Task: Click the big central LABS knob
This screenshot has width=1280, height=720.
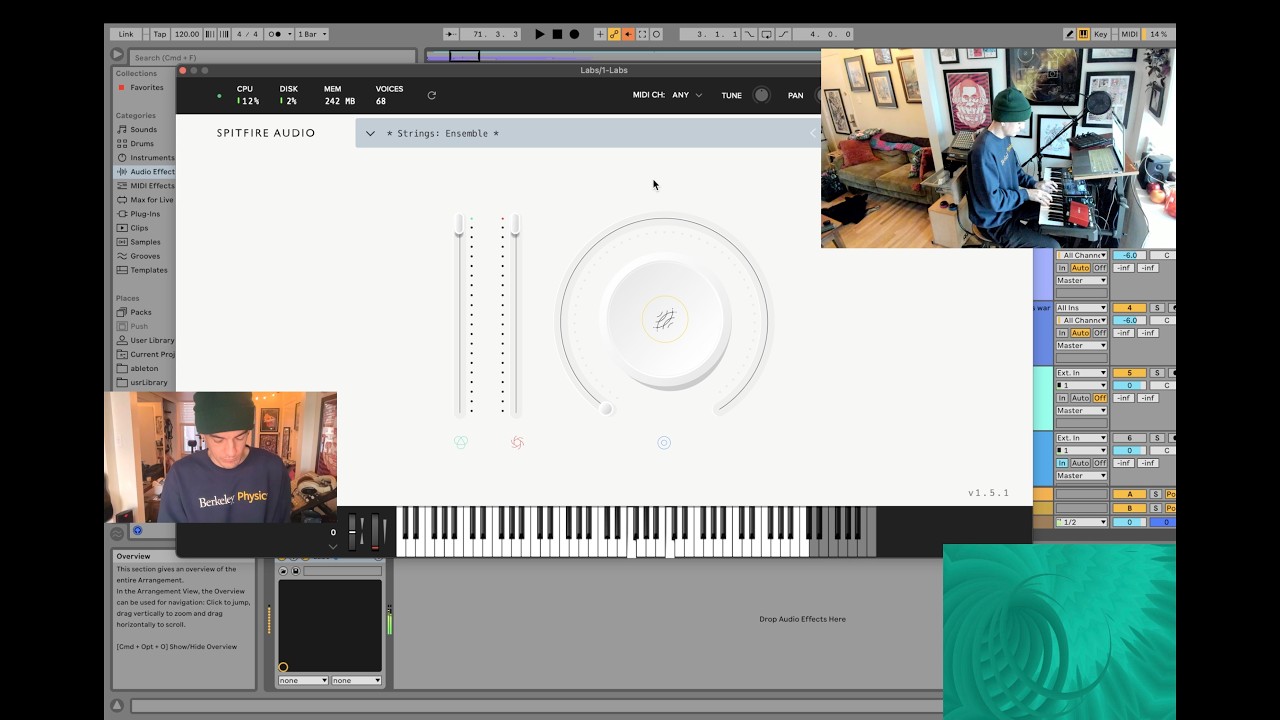Action: pyautogui.click(x=665, y=320)
